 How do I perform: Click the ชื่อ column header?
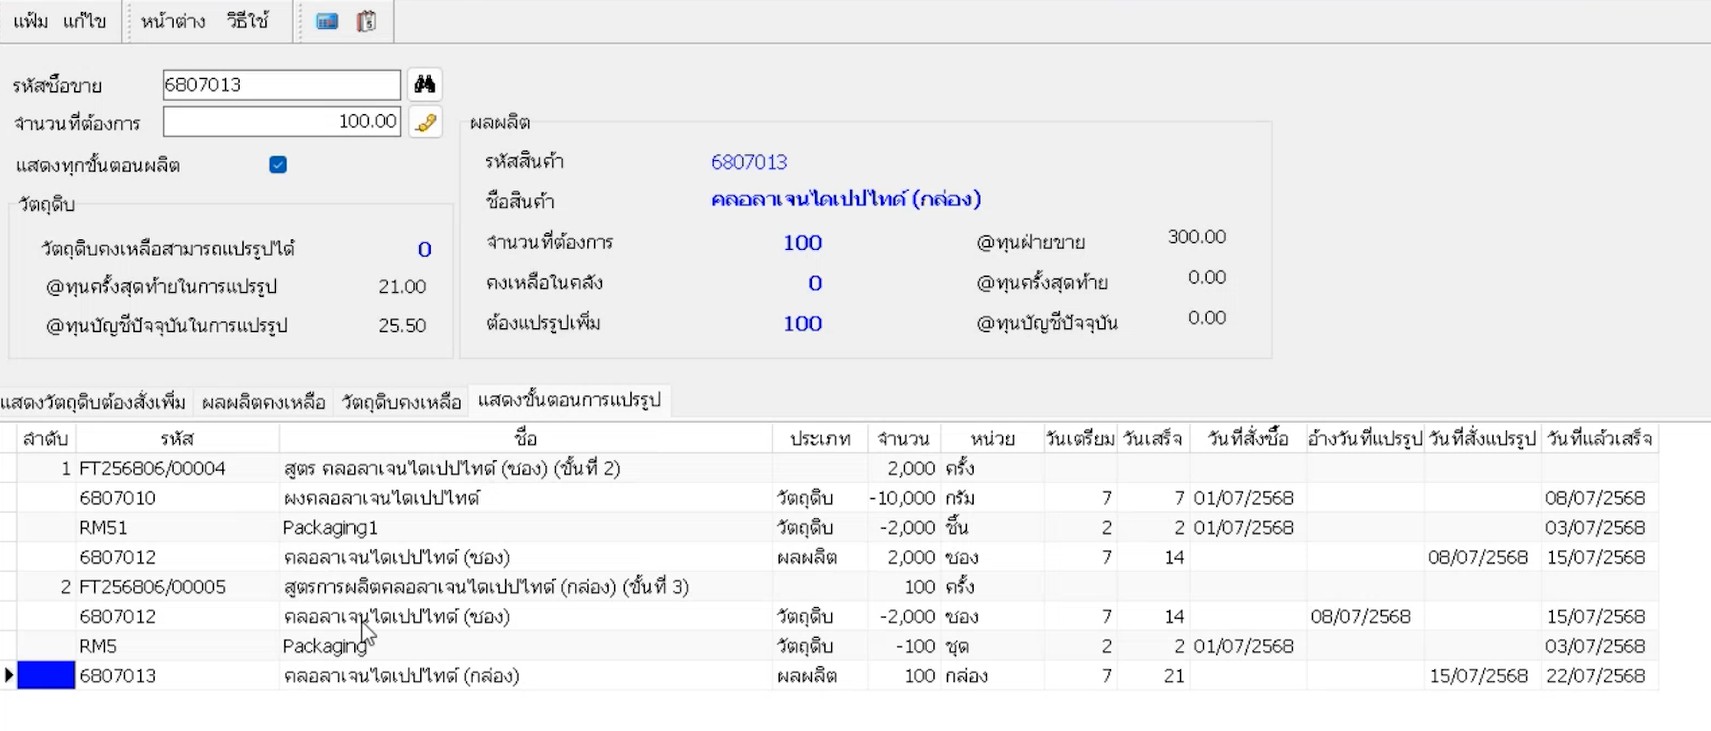526,439
